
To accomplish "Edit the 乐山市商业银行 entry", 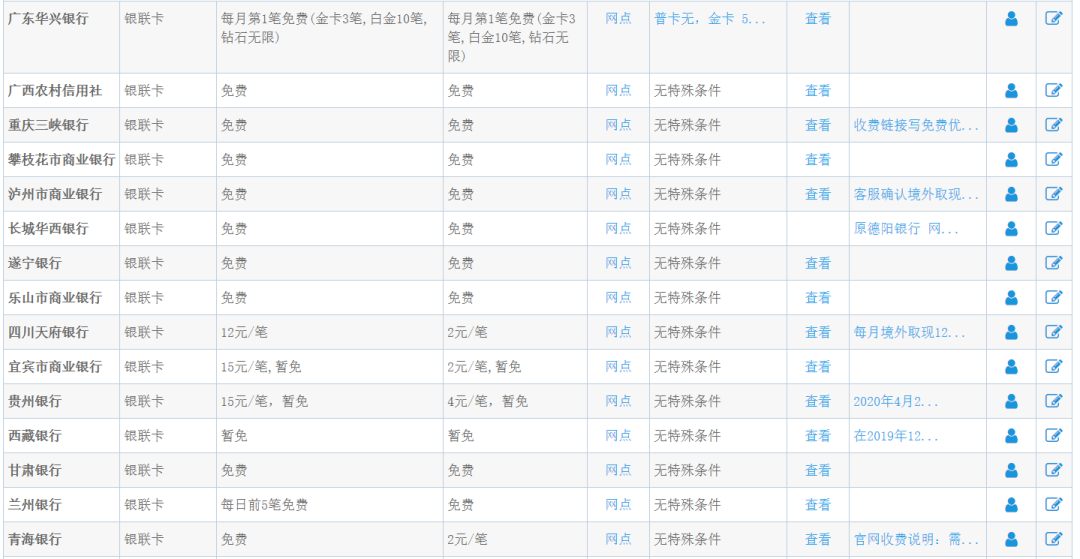I will pos(1054,297).
